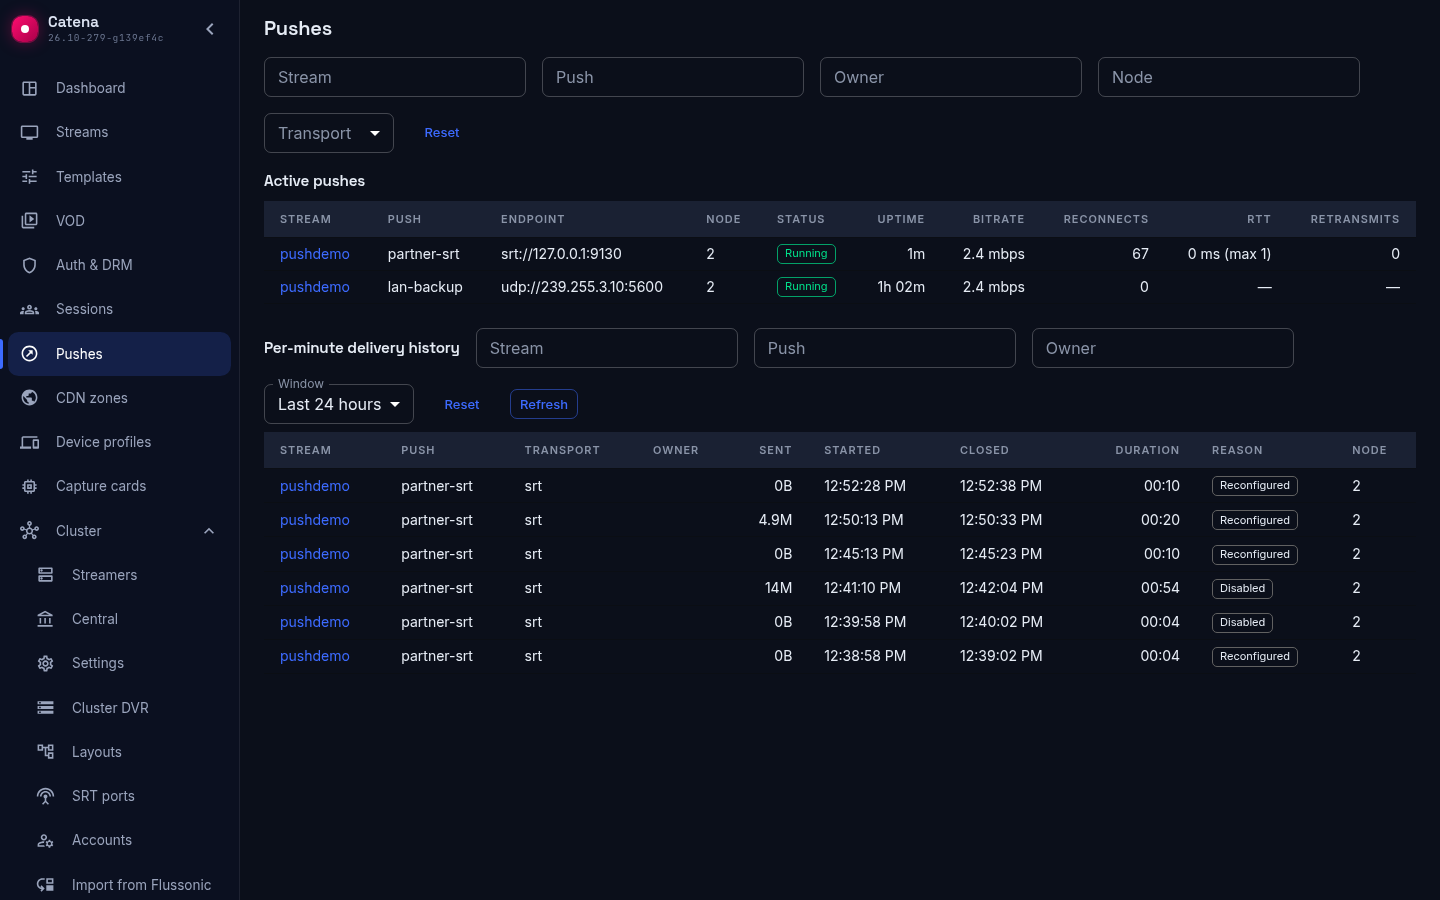Image resolution: width=1440 pixels, height=900 pixels.
Task: Open pushdemo link in lan-backup row
Action: [315, 287]
